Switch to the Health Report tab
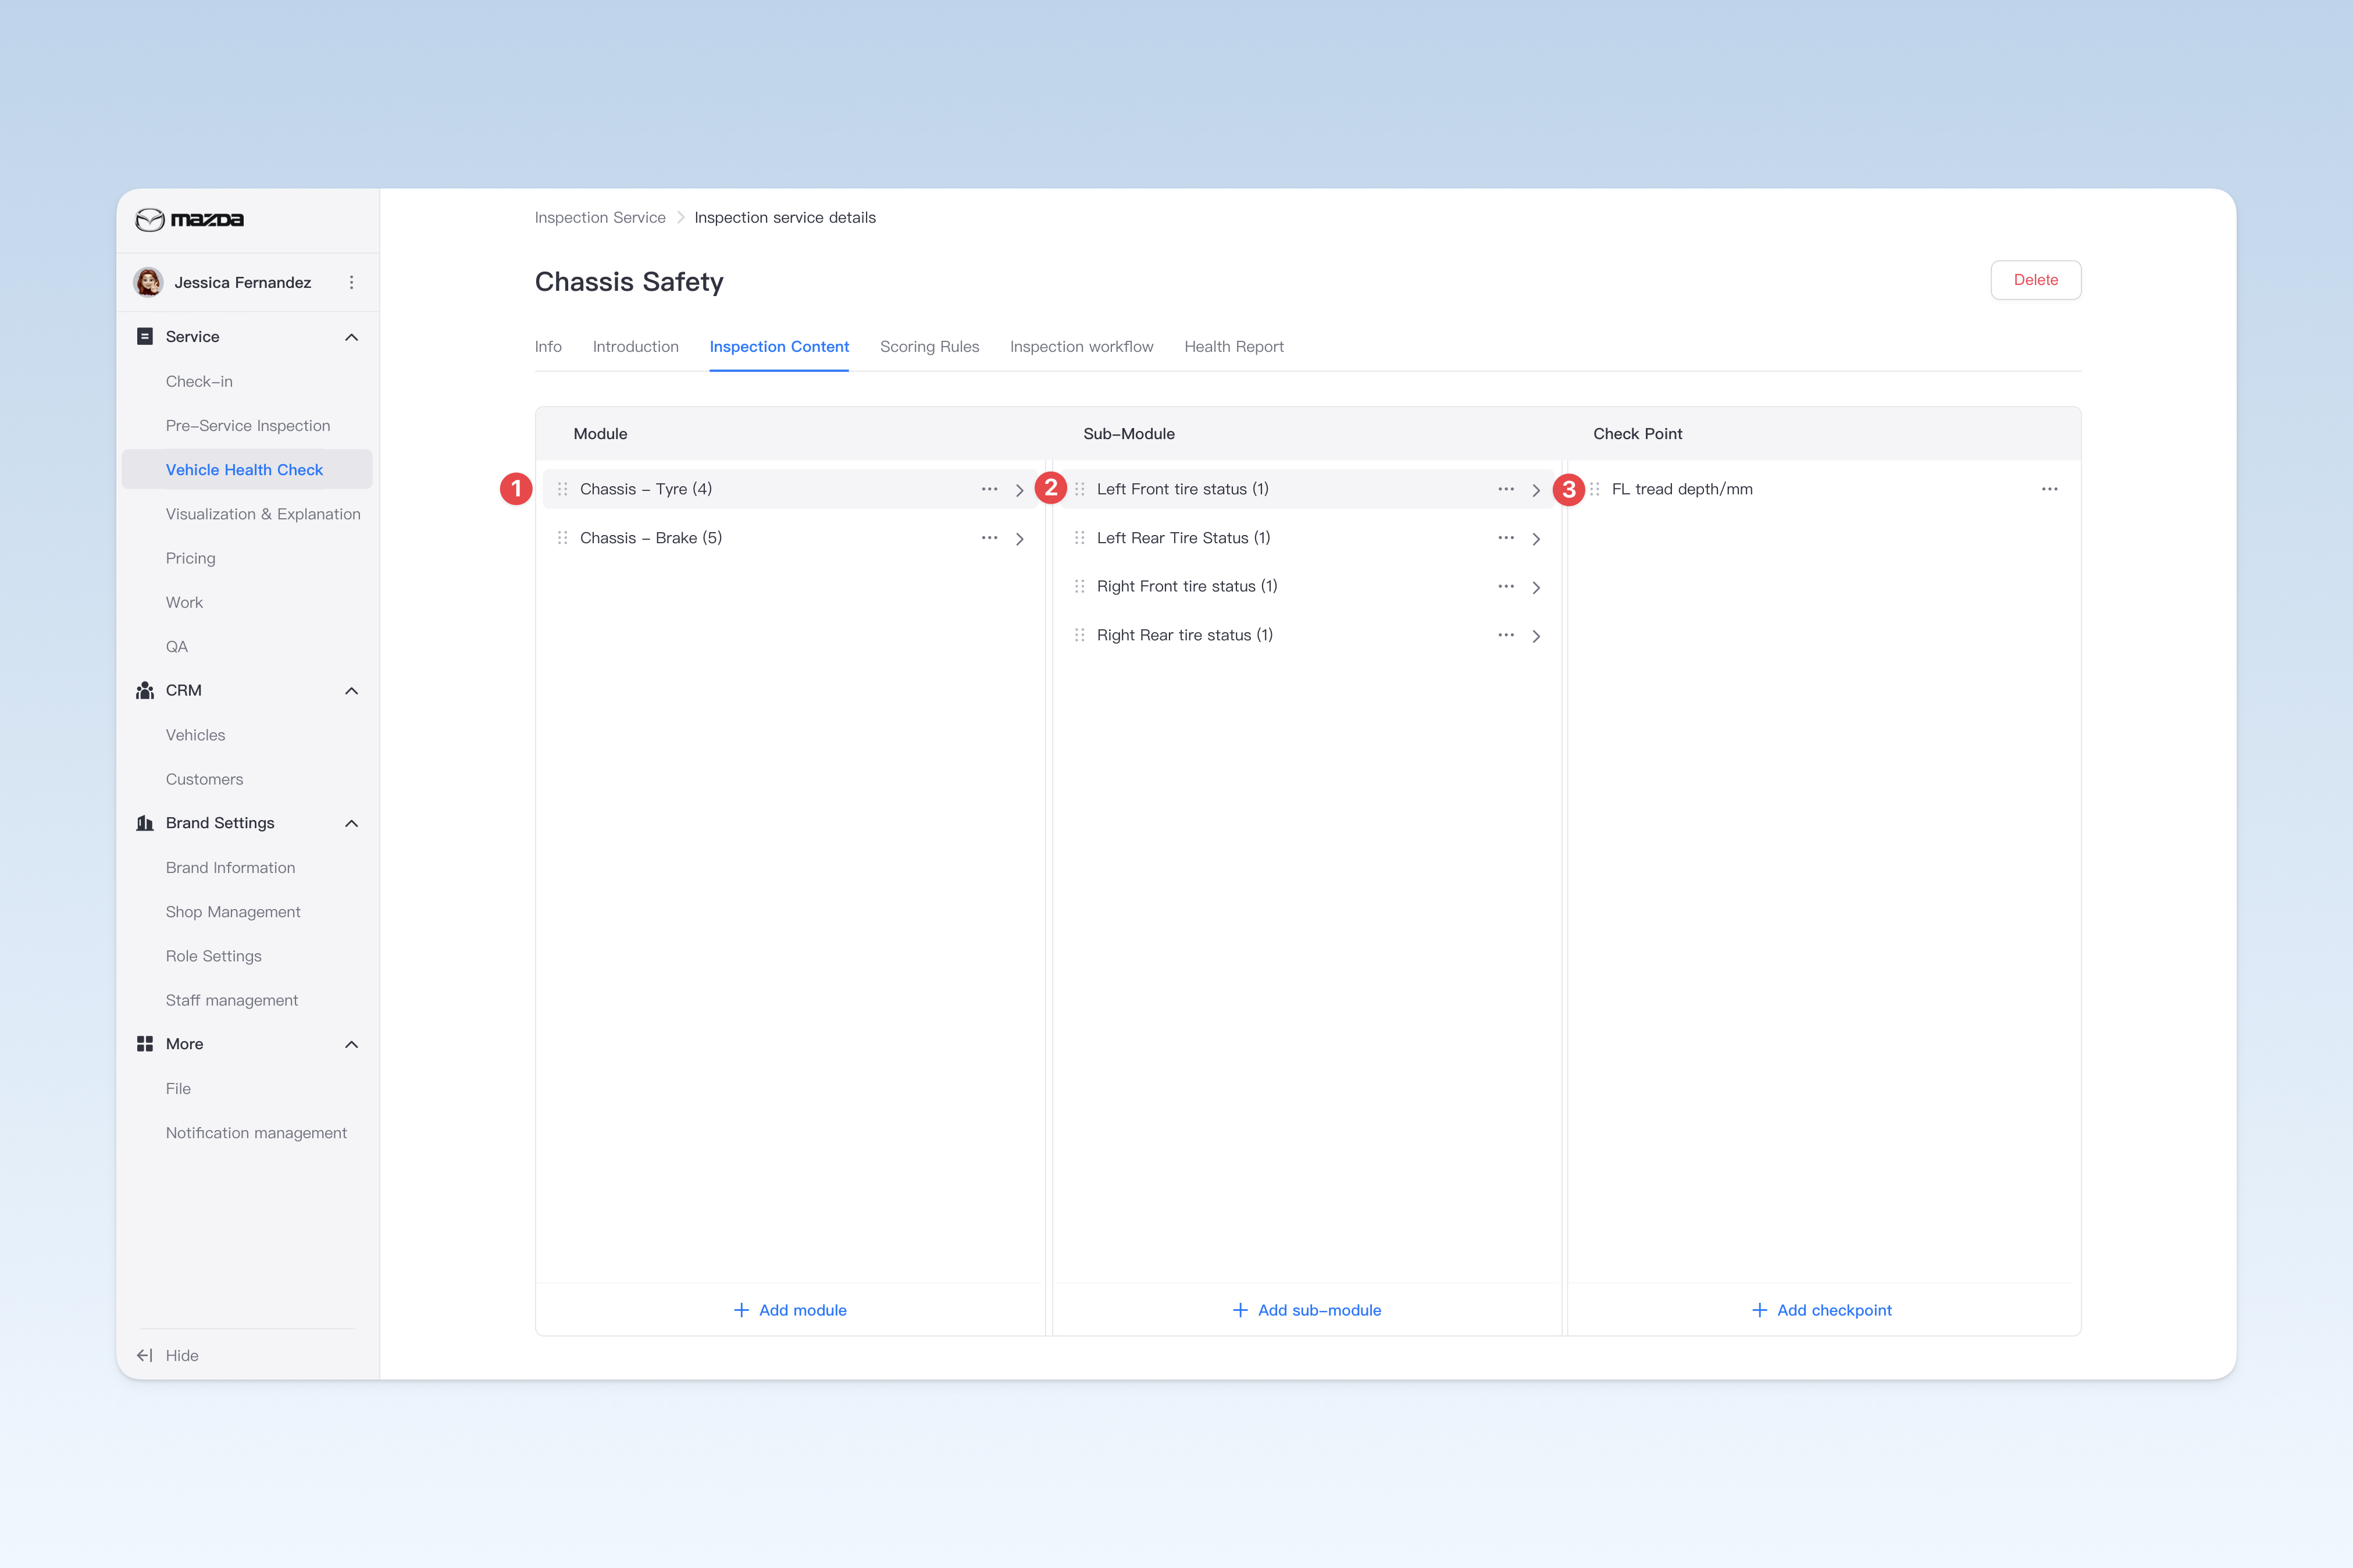 point(1233,346)
